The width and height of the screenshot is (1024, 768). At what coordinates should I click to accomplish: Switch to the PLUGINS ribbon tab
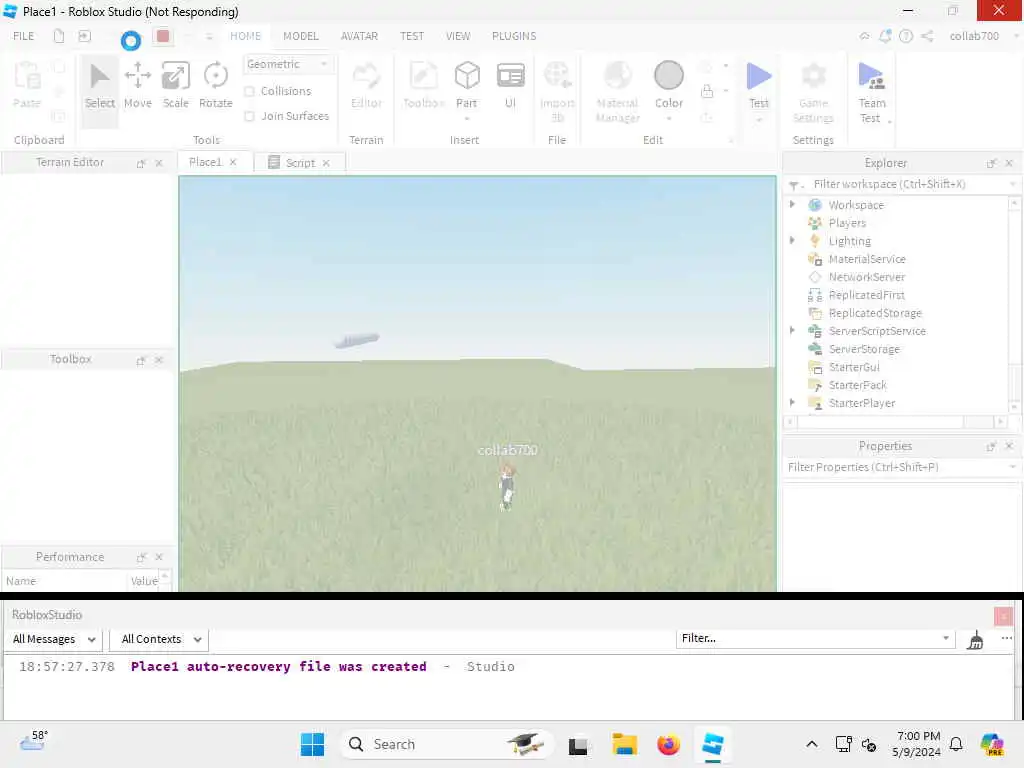514,37
